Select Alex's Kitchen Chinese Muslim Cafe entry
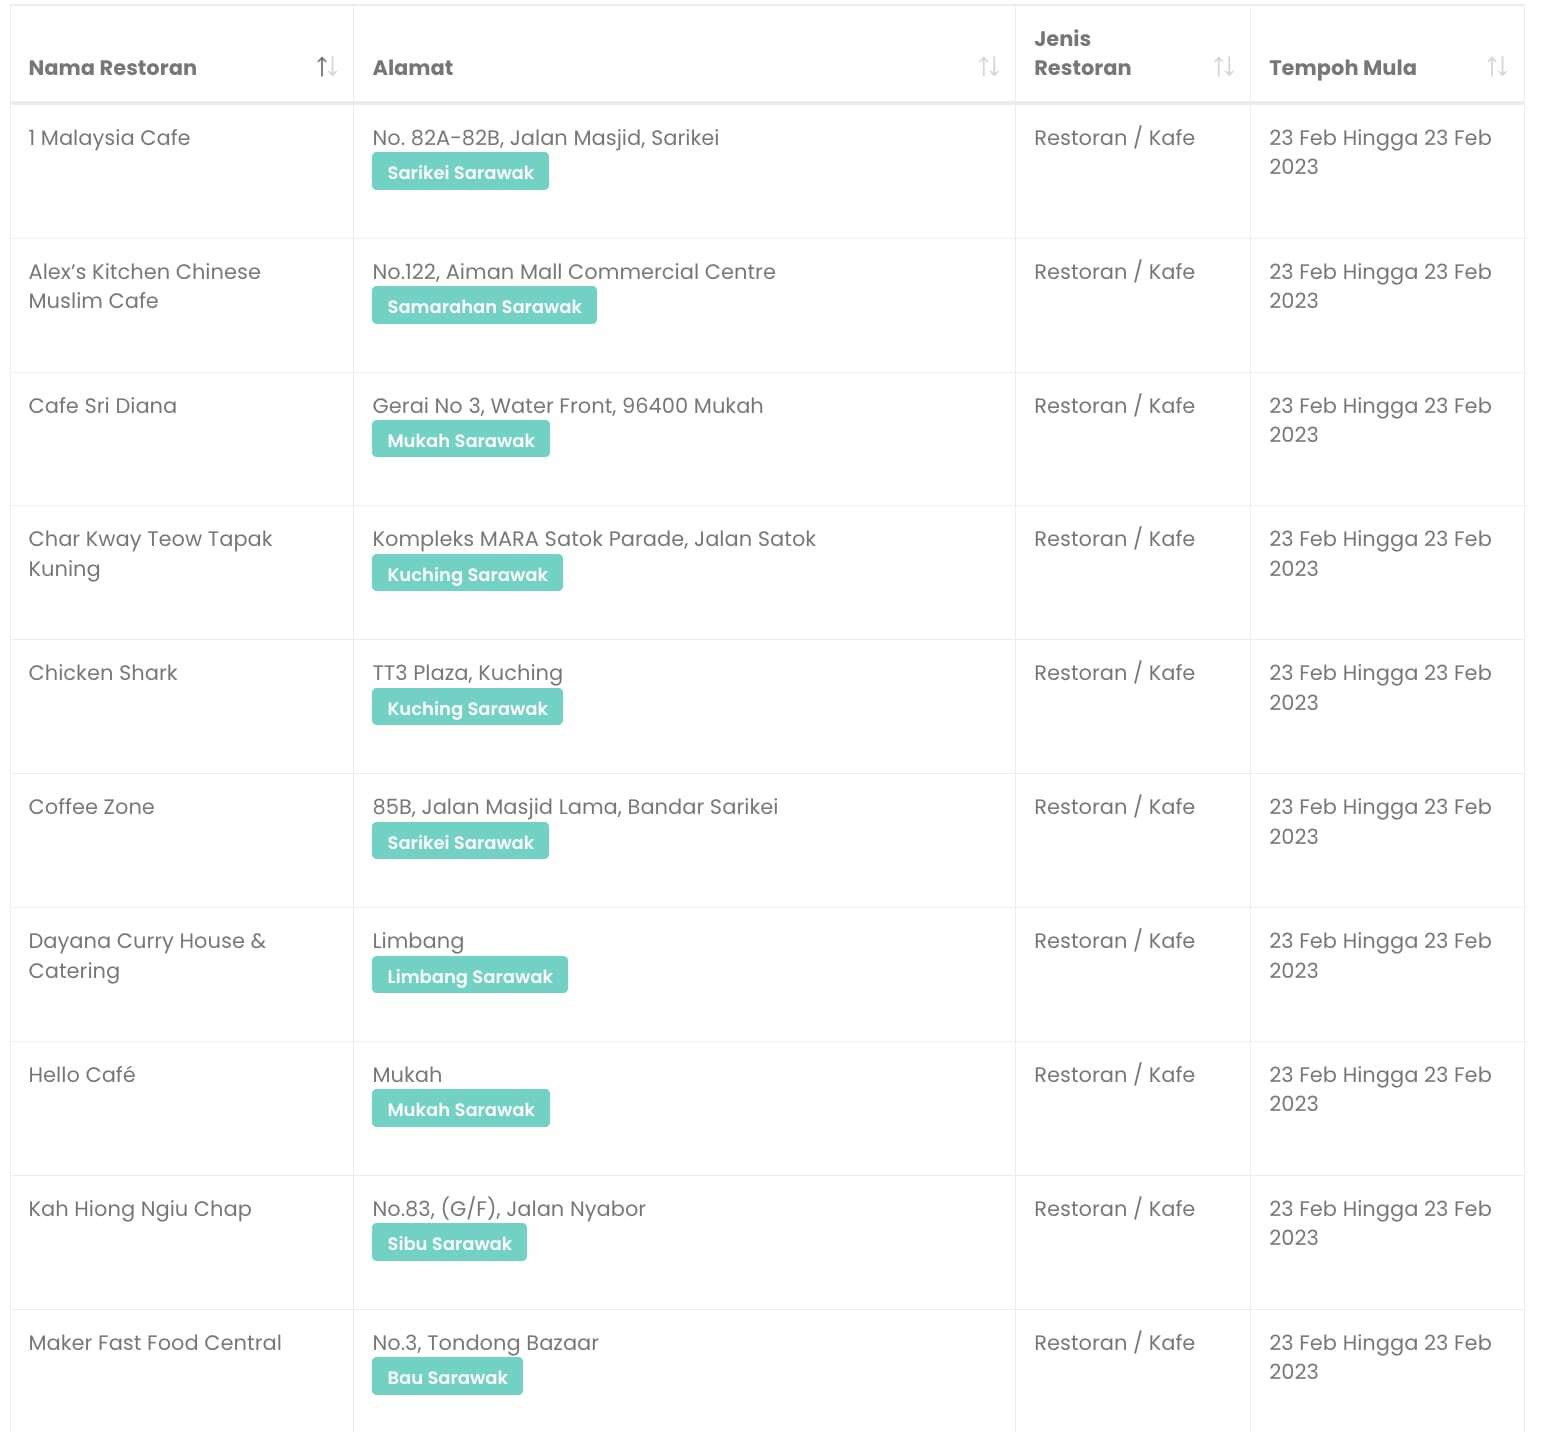 [x=144, y=286]
